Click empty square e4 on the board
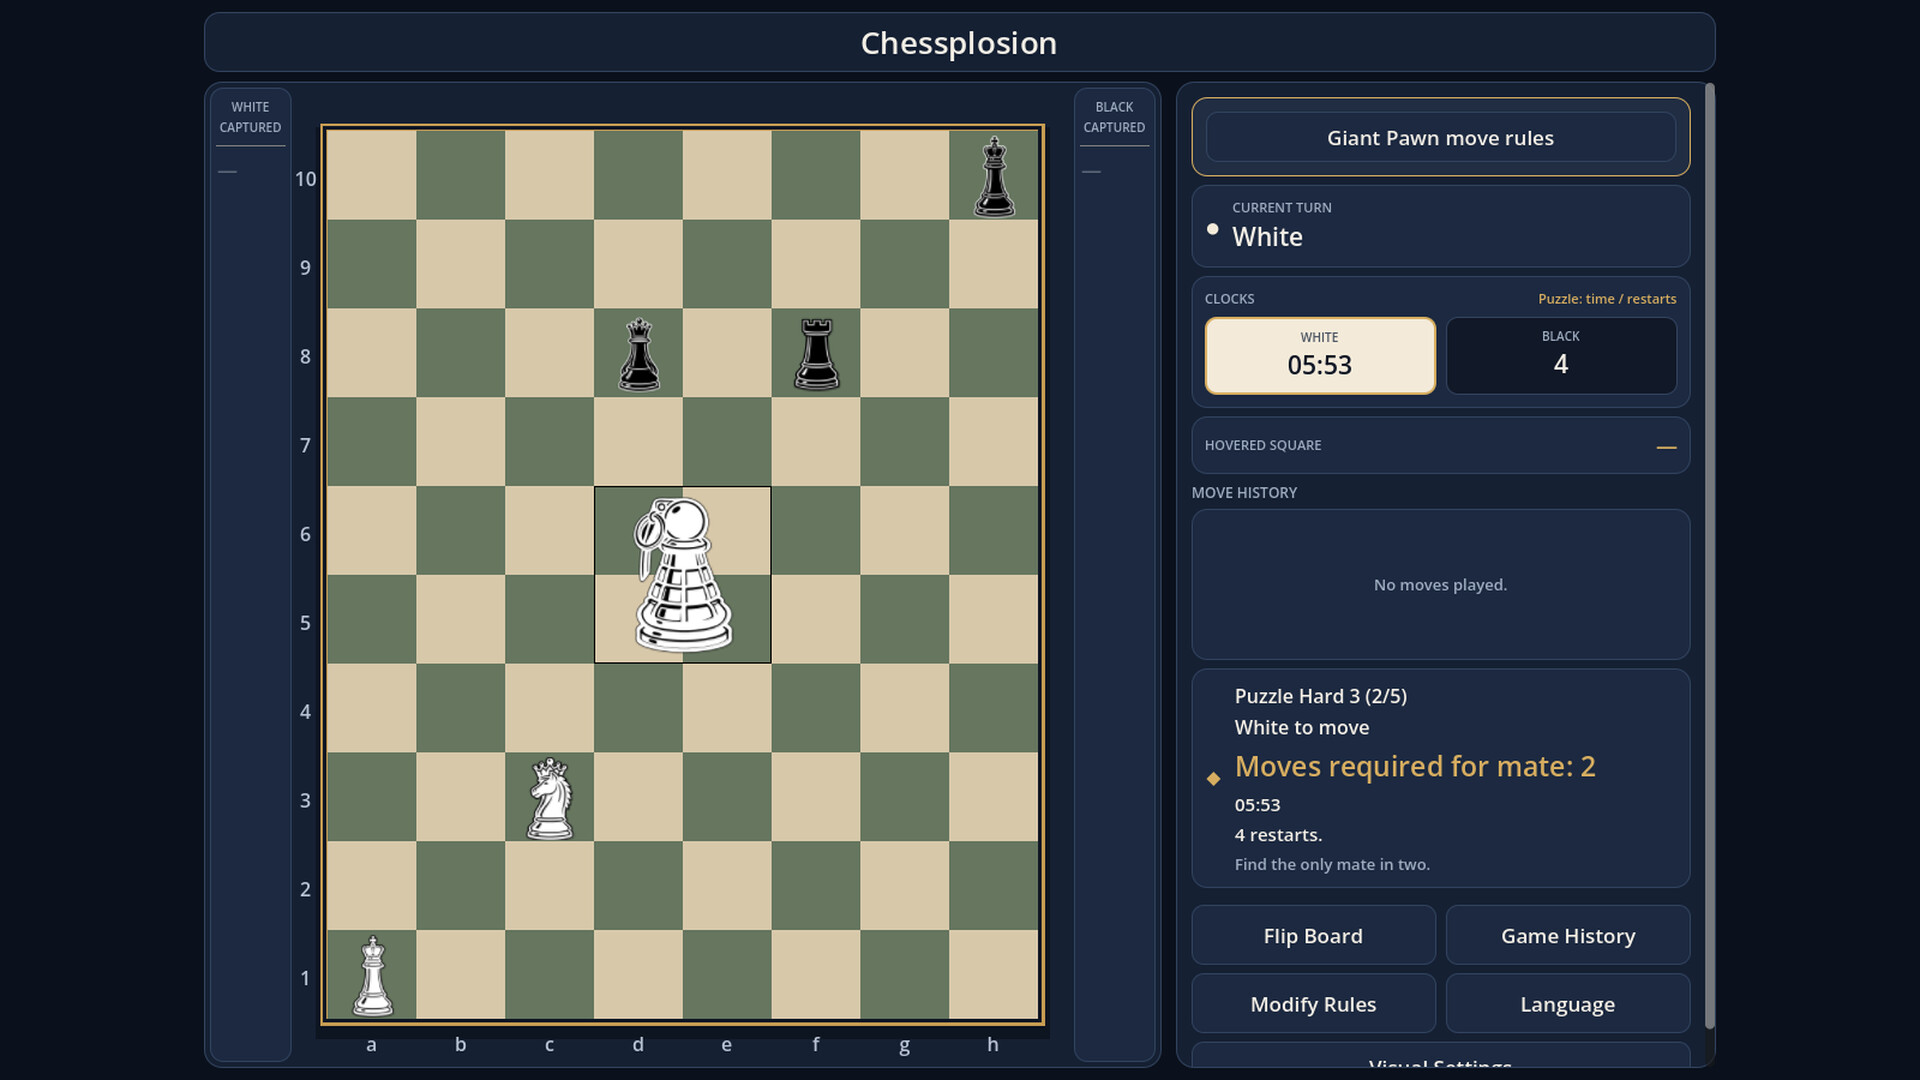 pos(727,709)
